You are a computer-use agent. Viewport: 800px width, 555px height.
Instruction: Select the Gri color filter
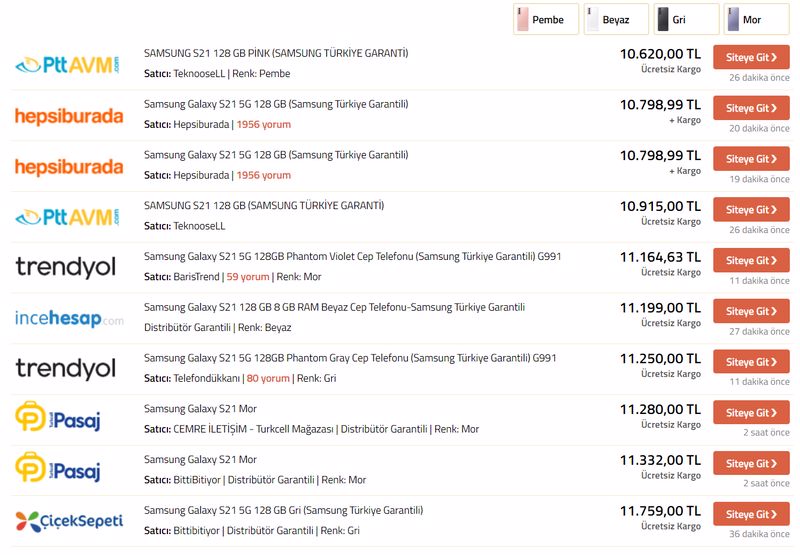tap(686, 19)
